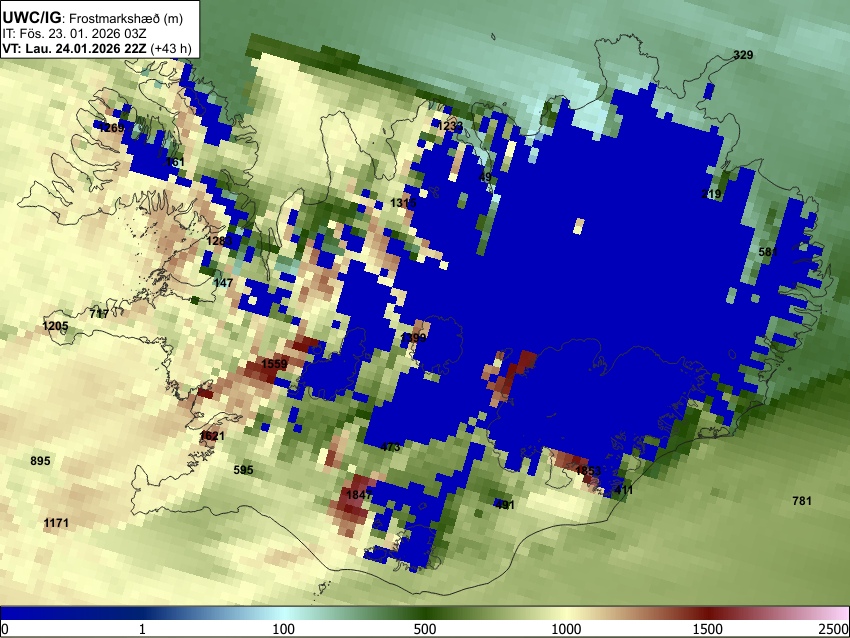
Task: Click the map value 1233
Action: click(x=450, y=126)
